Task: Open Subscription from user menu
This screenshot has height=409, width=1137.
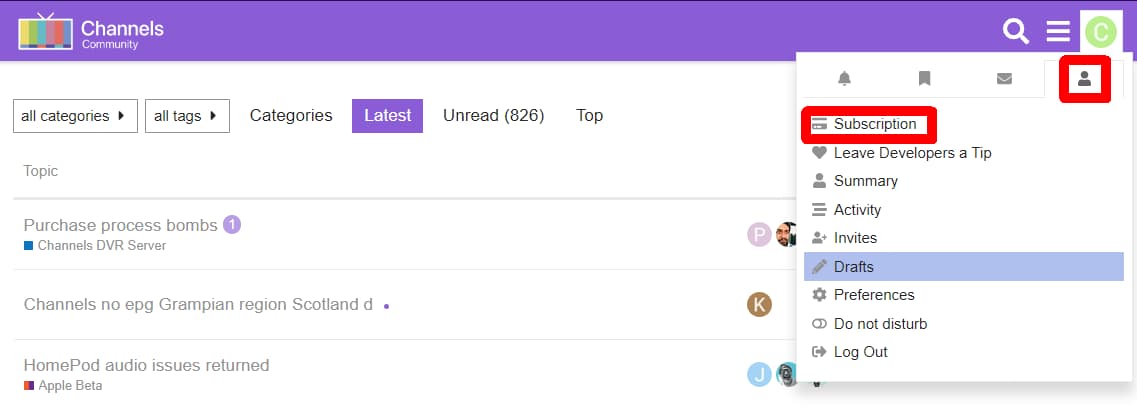Action: point(875,124)
